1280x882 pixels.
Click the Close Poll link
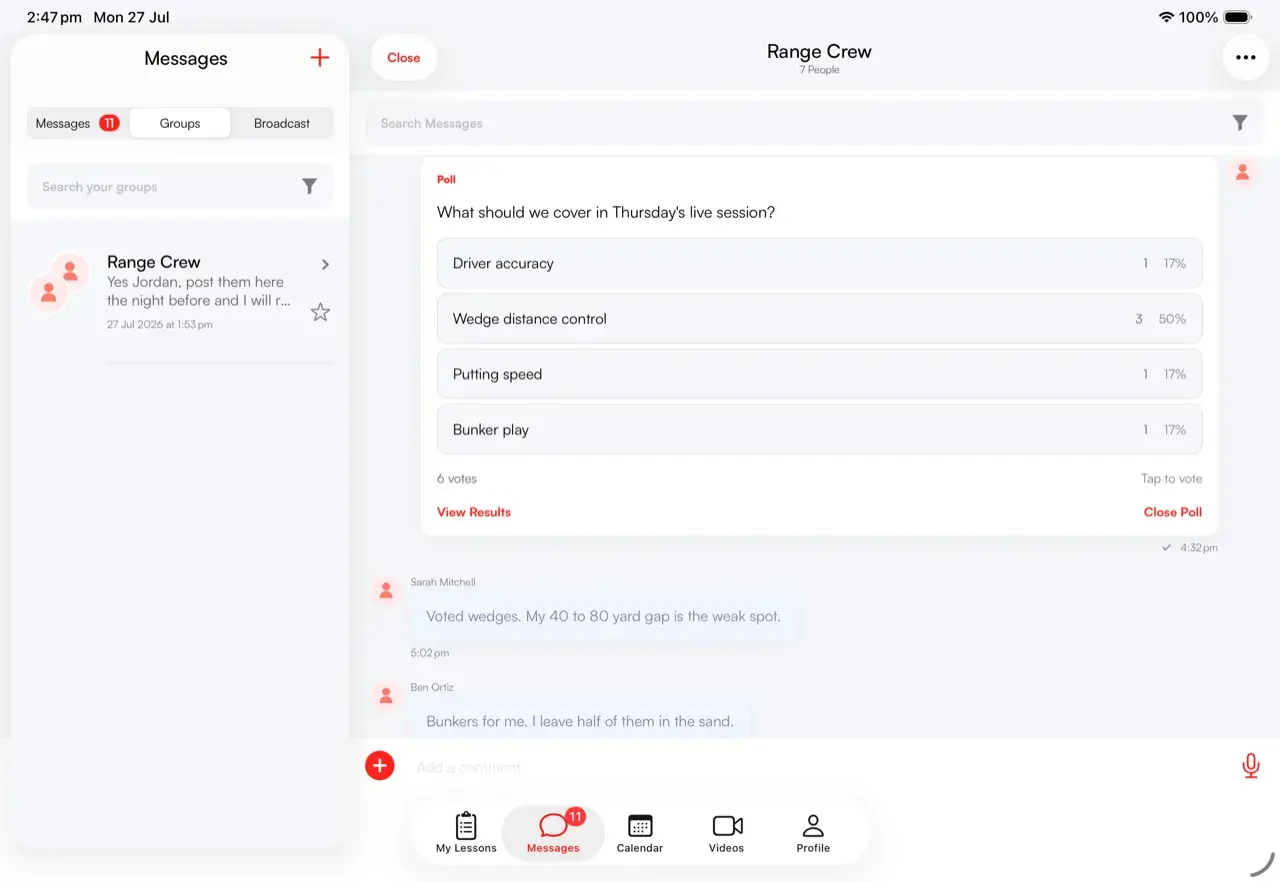pyautogui.click(x=1173, y=512)
